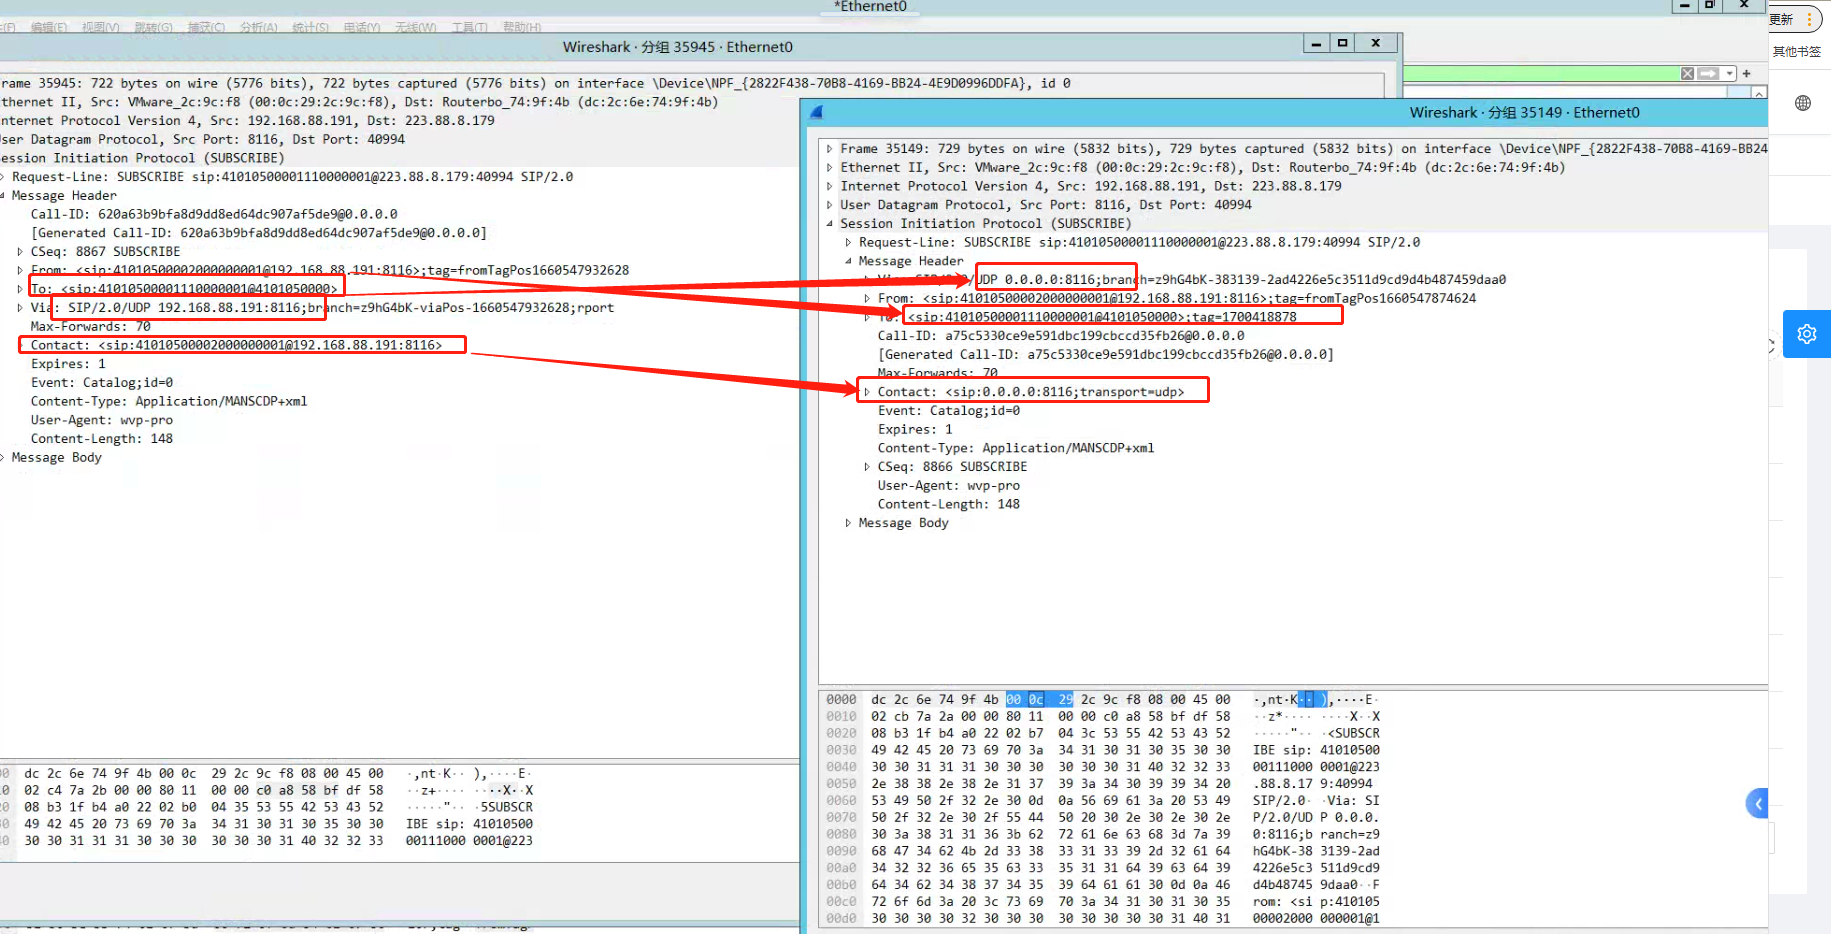Open the 工具(T) menu
This screenshot has height=934, width=1831.
[469, 27]
